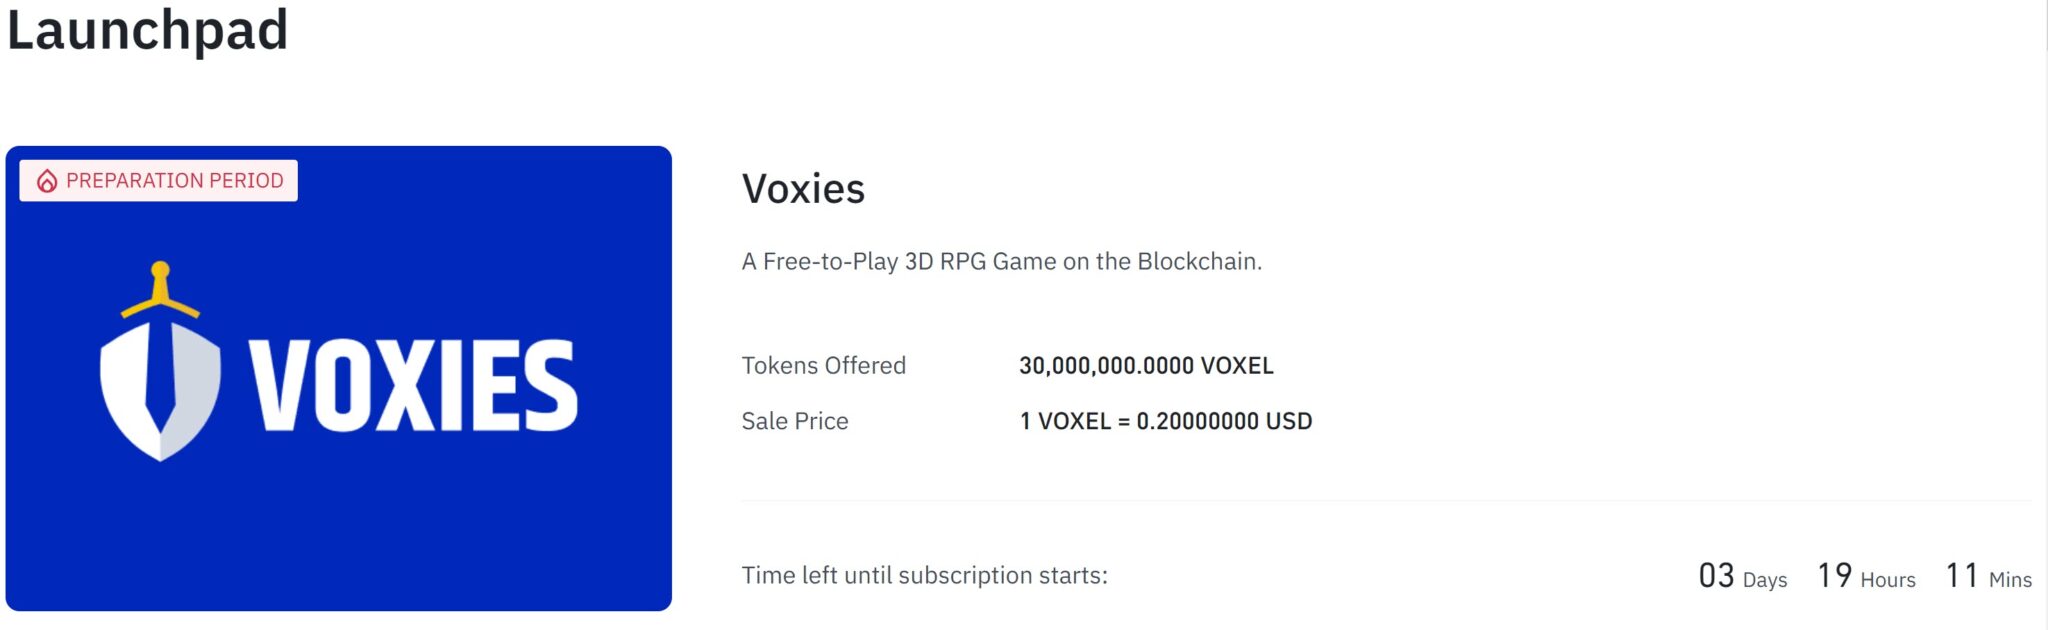Click the Mins countdown label
This screenshot has height=630, width=2048.
pos(2010,580)
